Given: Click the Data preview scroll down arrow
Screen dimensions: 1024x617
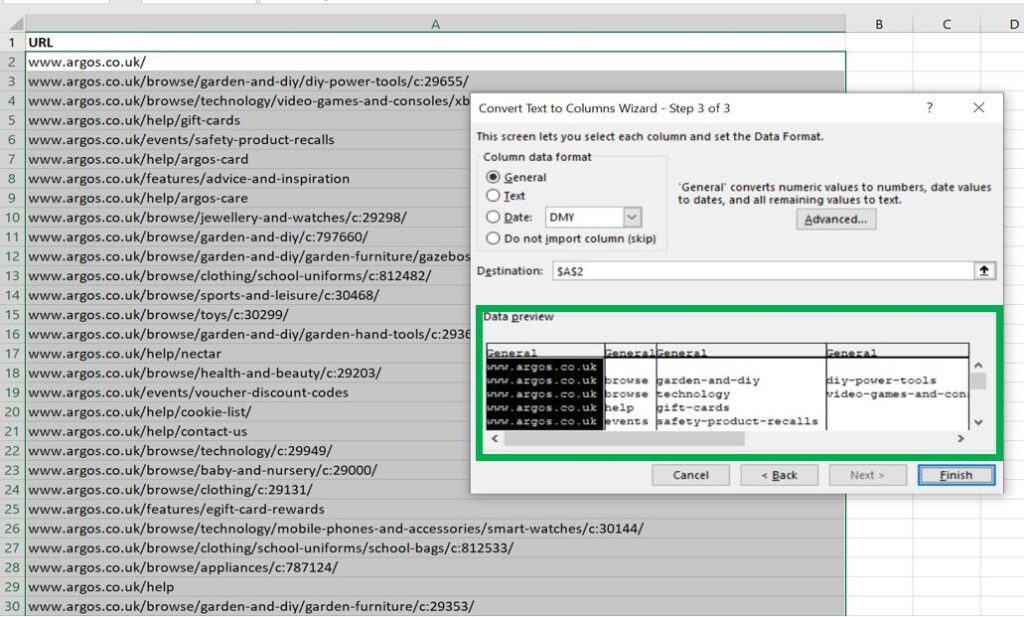Looking at the screenshot, I should [x=978, y=422].
